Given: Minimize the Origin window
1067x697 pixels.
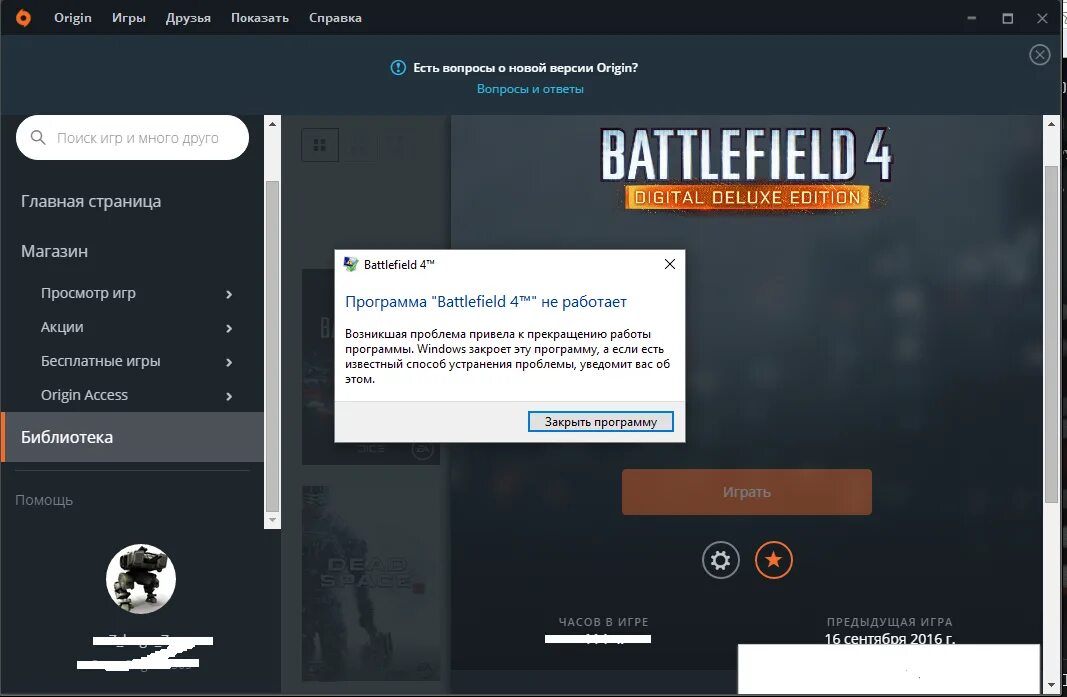Looking at the screenshot, I should [972, 18].
